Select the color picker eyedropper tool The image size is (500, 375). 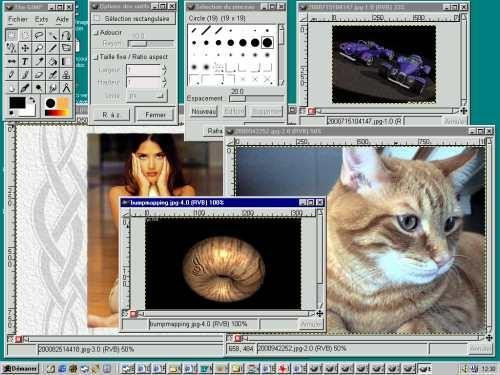click(39, 62)
